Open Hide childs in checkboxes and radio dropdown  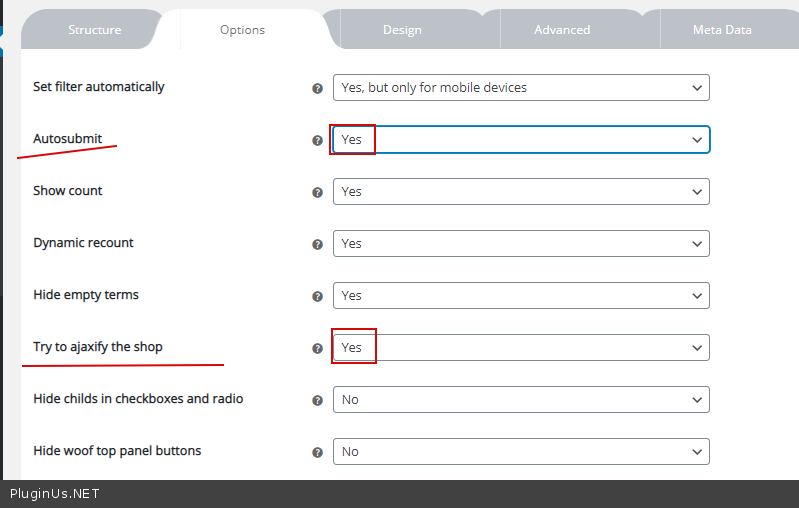(x=521, y=400)
